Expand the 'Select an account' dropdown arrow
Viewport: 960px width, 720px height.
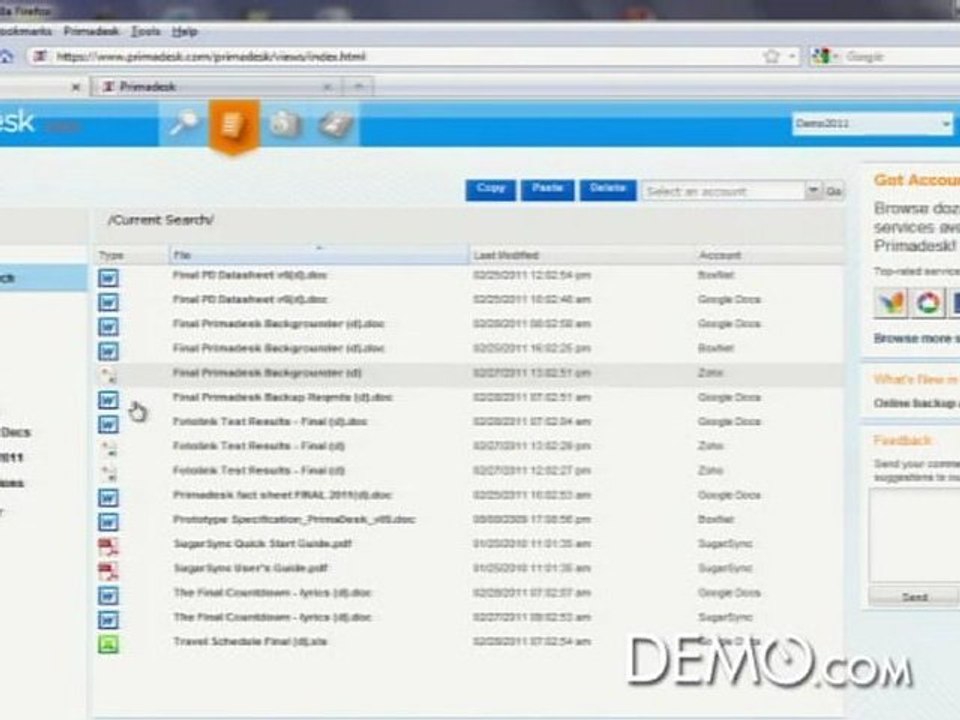coord(813,190)
